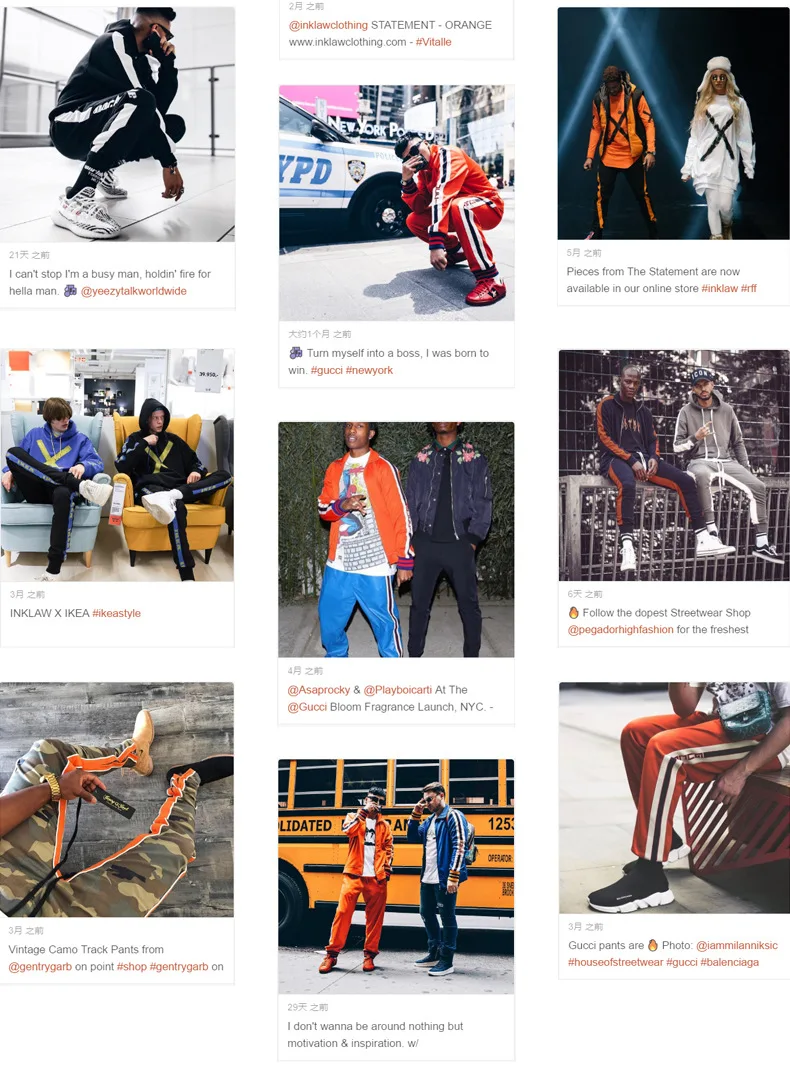Open the @iammilanniksic photographer link
790x1088 pixels.
click(737, 946)
